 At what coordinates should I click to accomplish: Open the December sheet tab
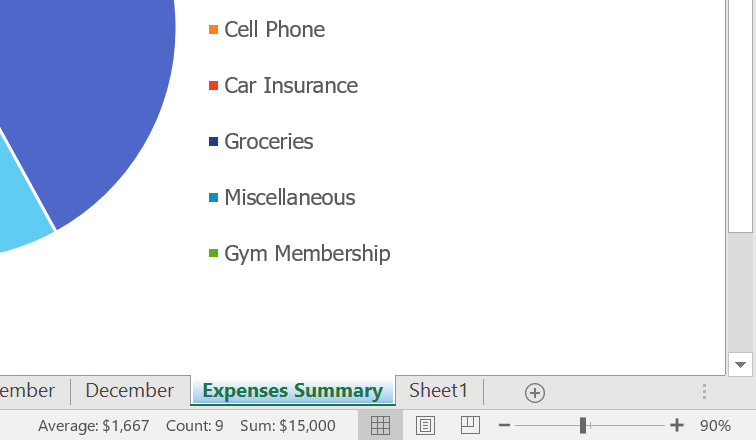tap(129, 391)
